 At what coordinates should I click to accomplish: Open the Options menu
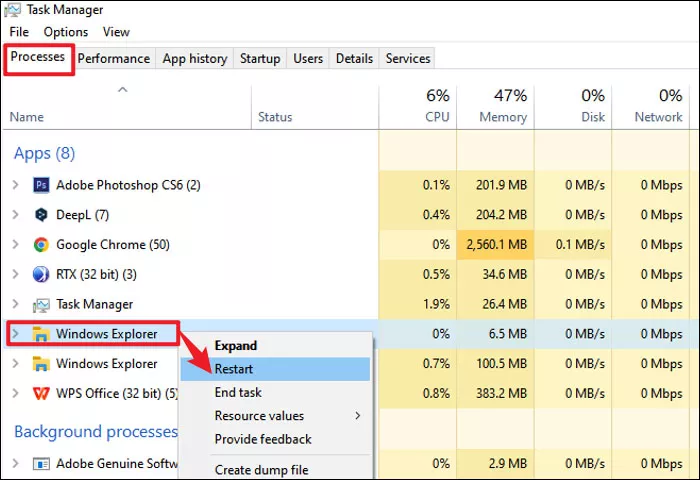66,32
